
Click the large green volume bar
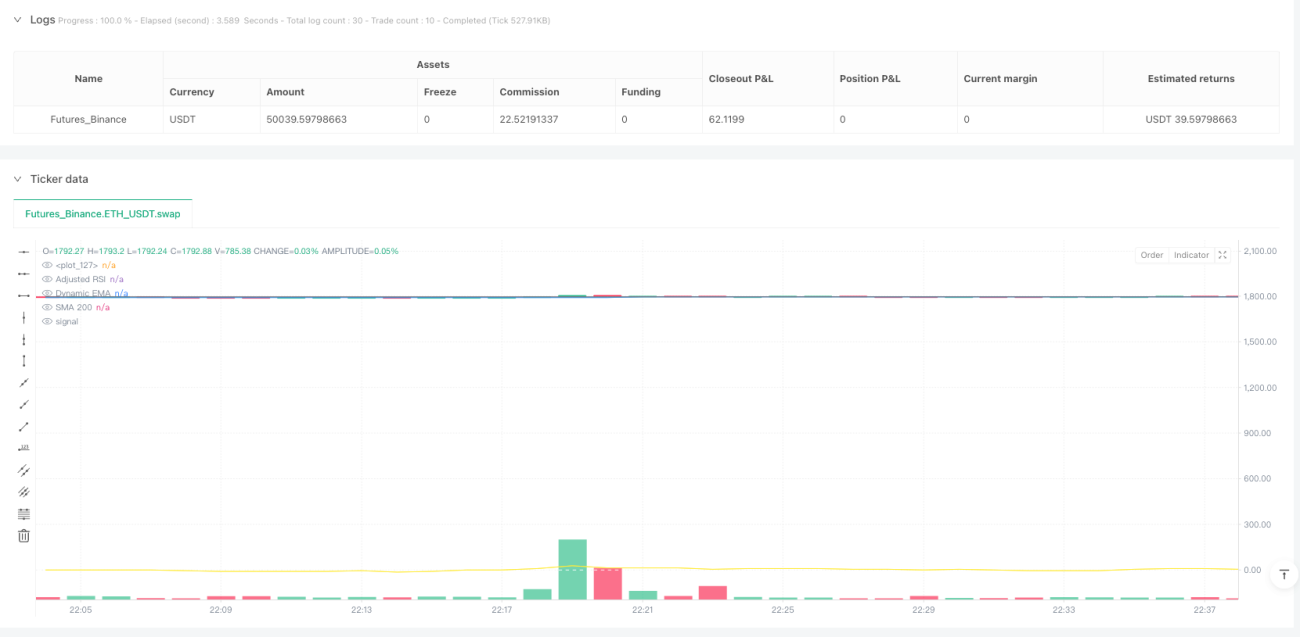pyautogui.click(x=572, y=569)
